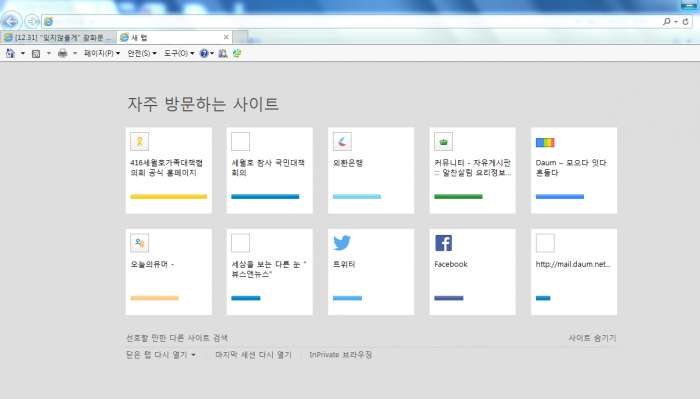Image resolution: width=700 pixels, height=399 pixels.
Task: Open the 페이지(P) menu
Action: (x=102, y=54)
